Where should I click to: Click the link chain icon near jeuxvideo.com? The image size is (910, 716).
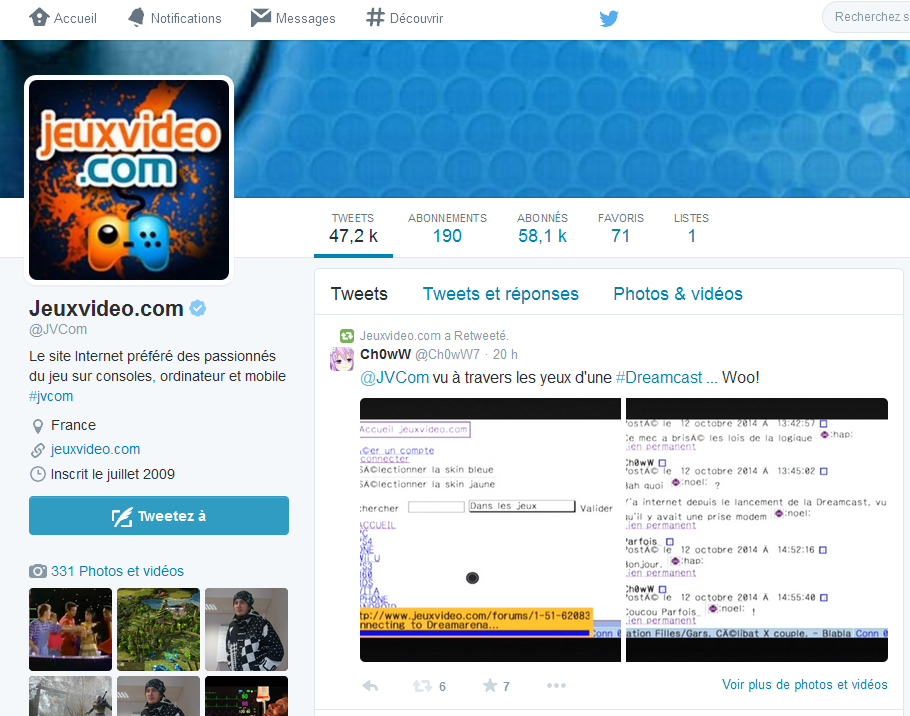click(38, 450)
